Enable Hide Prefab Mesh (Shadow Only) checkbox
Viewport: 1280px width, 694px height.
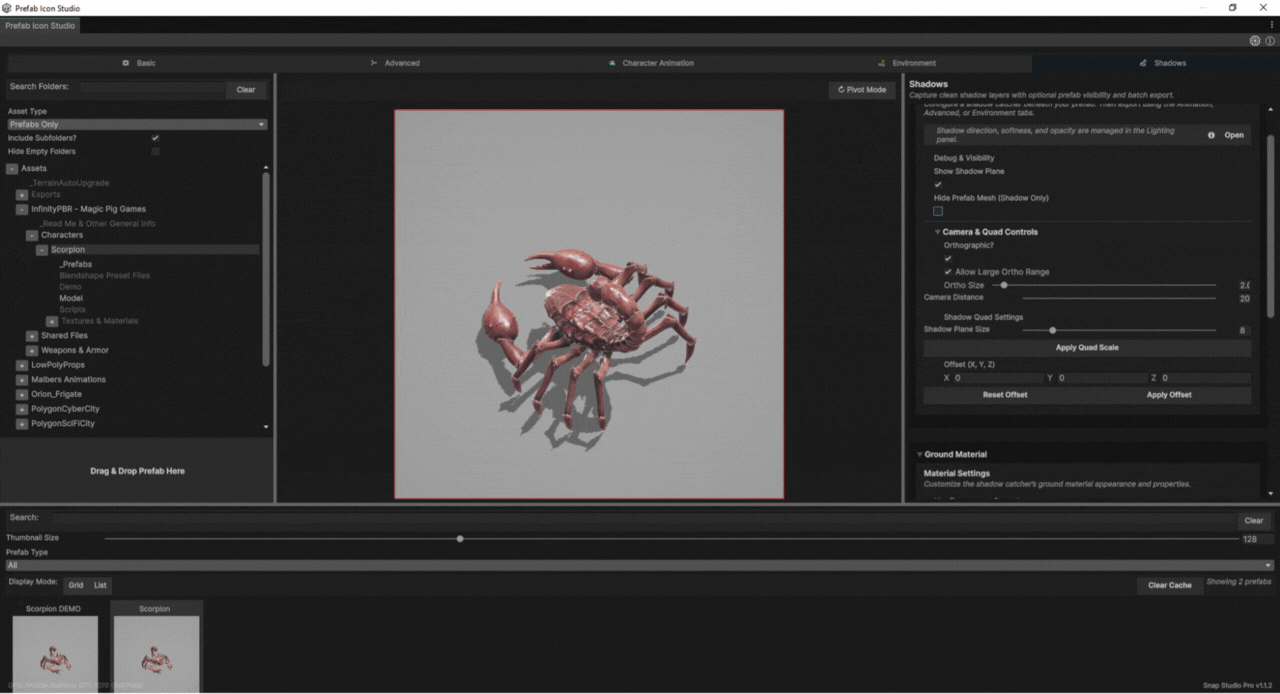point(938,211)
